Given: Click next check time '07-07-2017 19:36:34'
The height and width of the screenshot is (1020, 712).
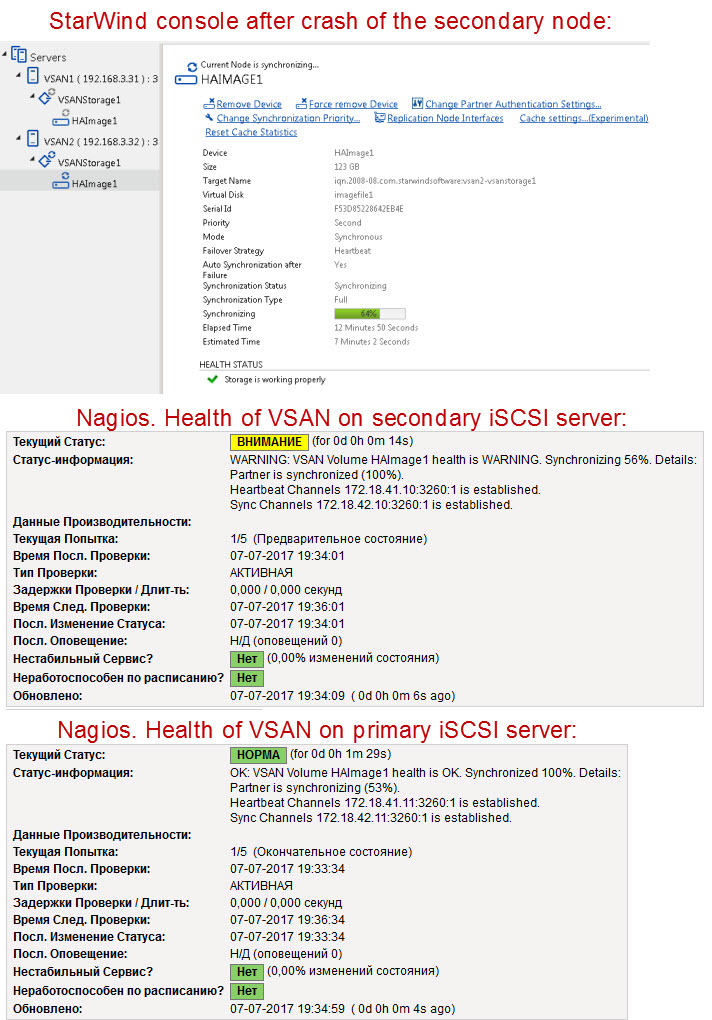Looking at the screenshot, I should coord(287,919).
